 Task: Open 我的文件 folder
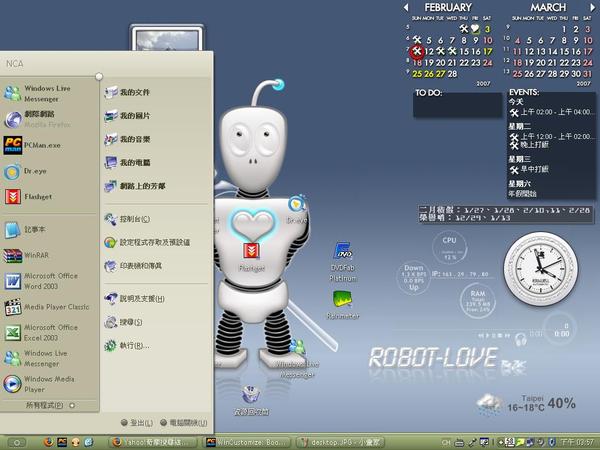tap(127, 92)
